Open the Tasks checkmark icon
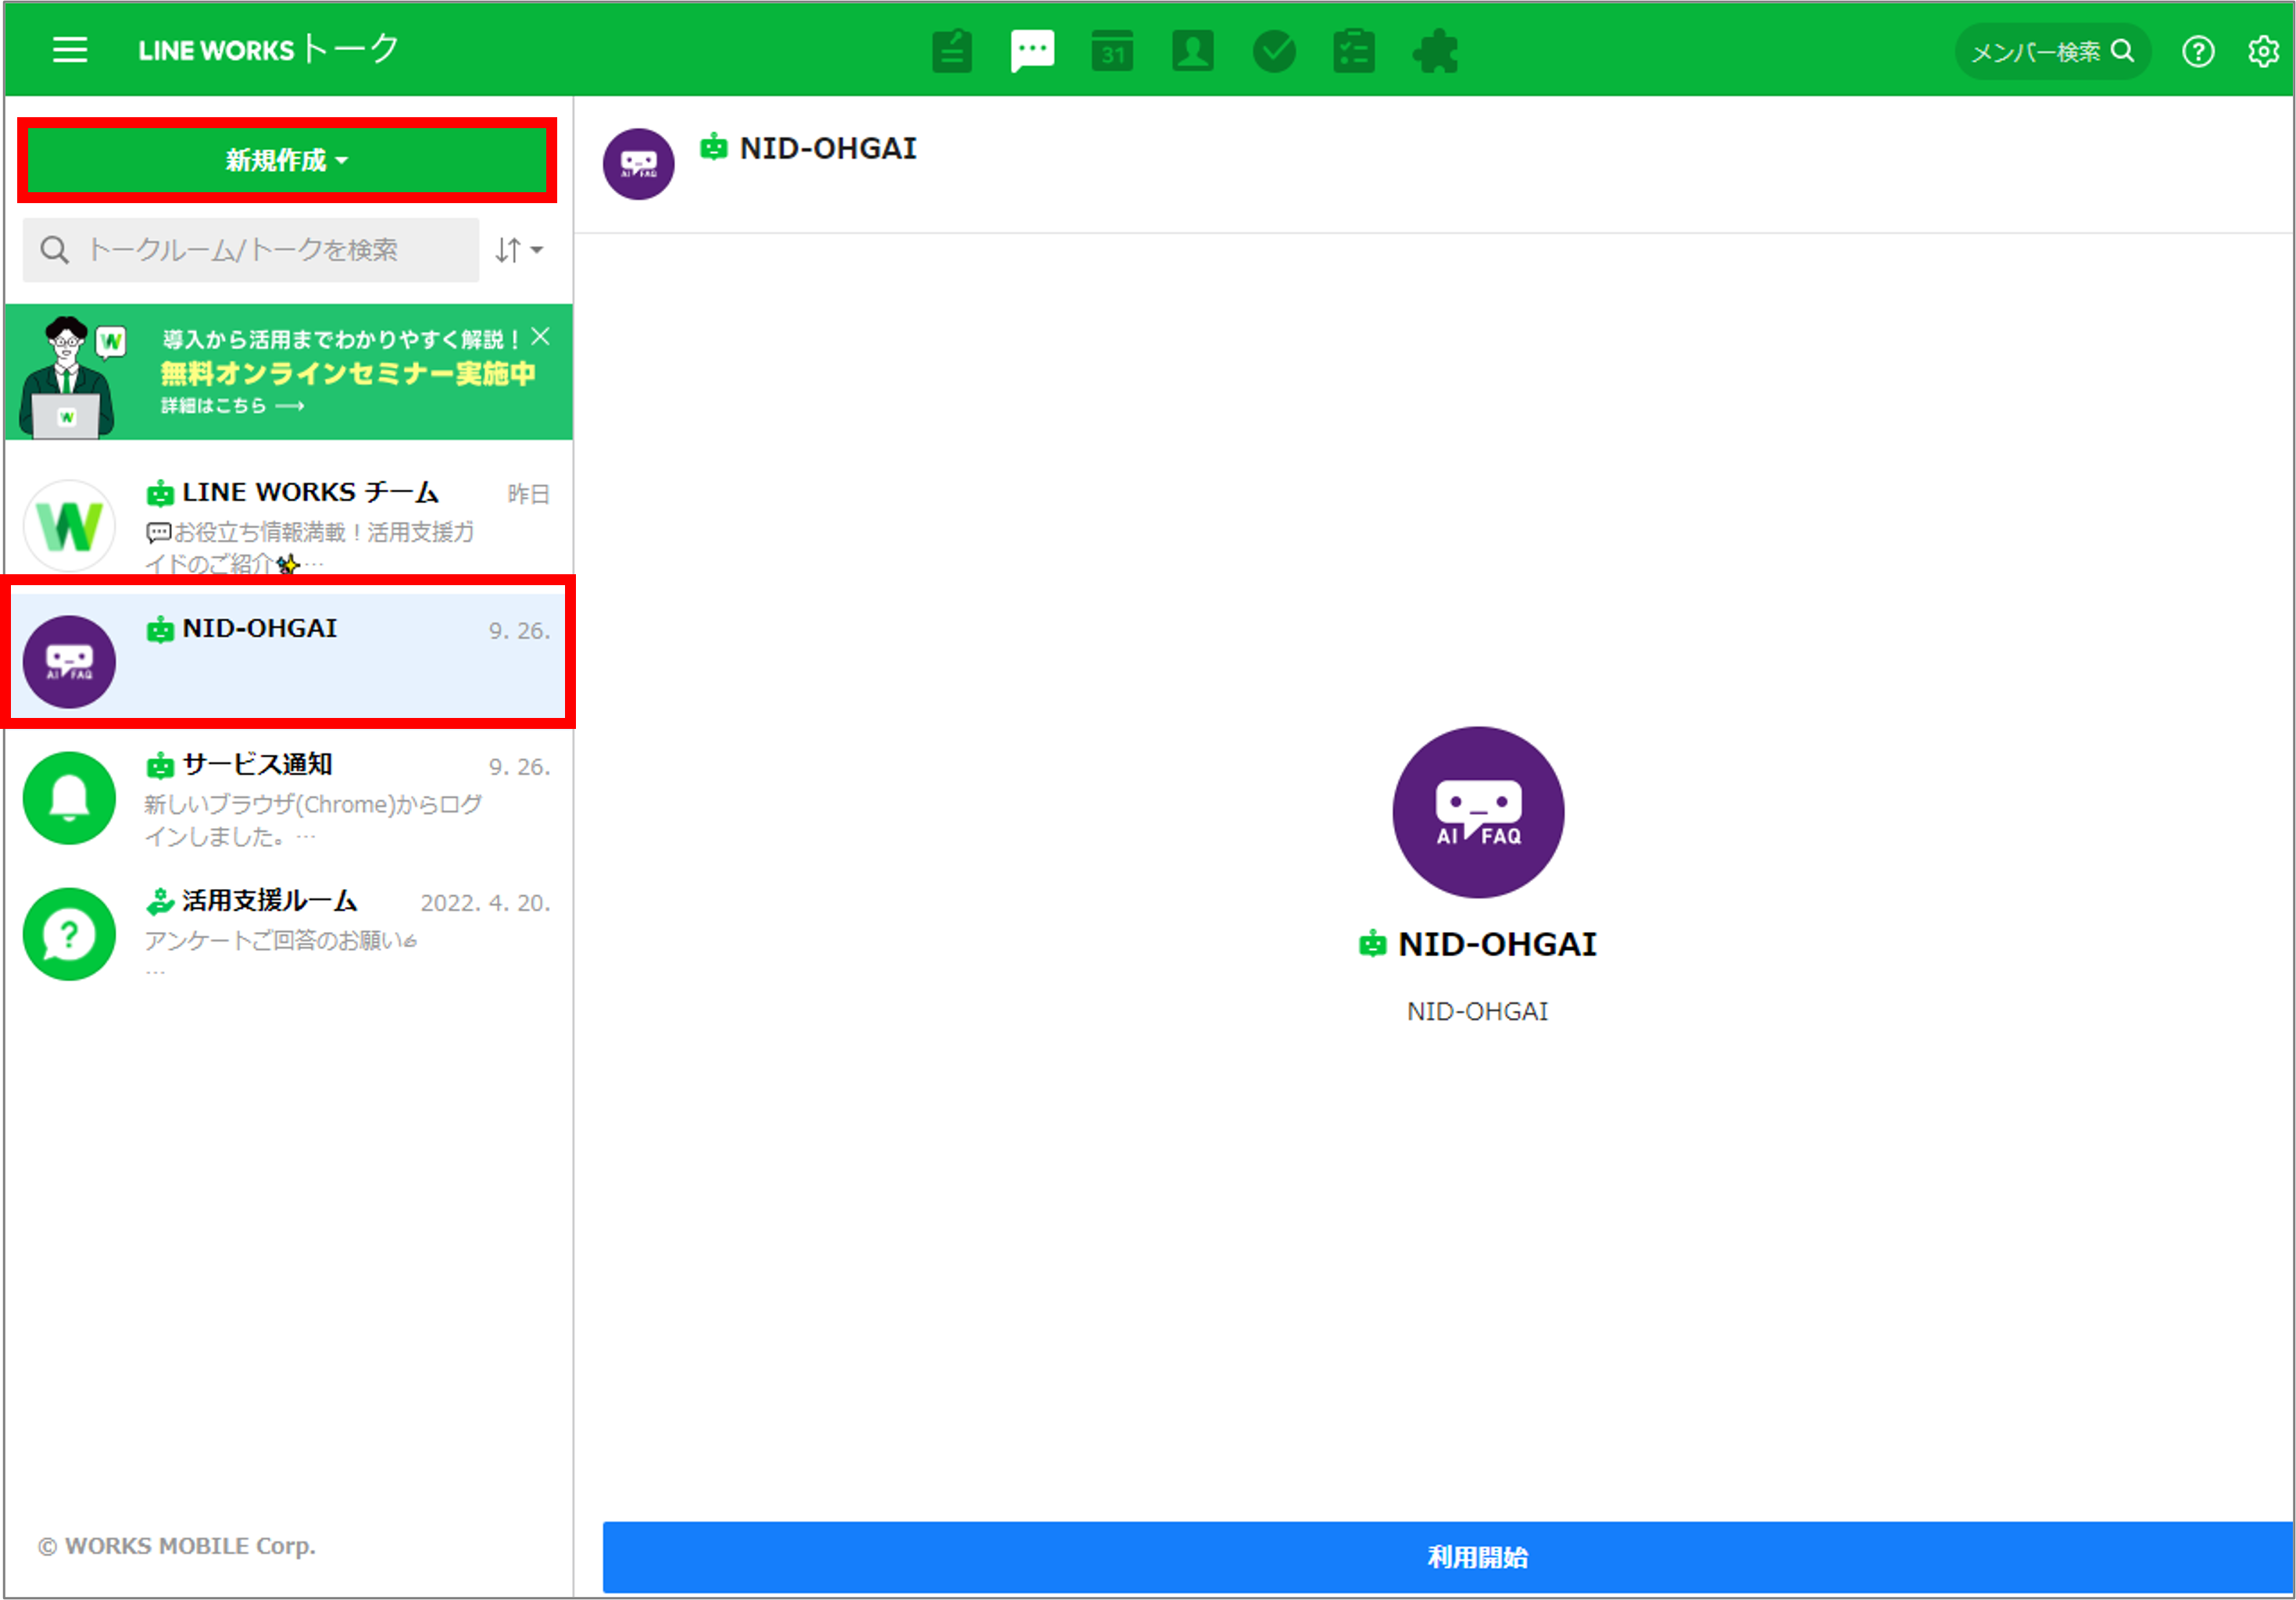The width and height of the screenshot is (2296, 1600). point(1274,51)
